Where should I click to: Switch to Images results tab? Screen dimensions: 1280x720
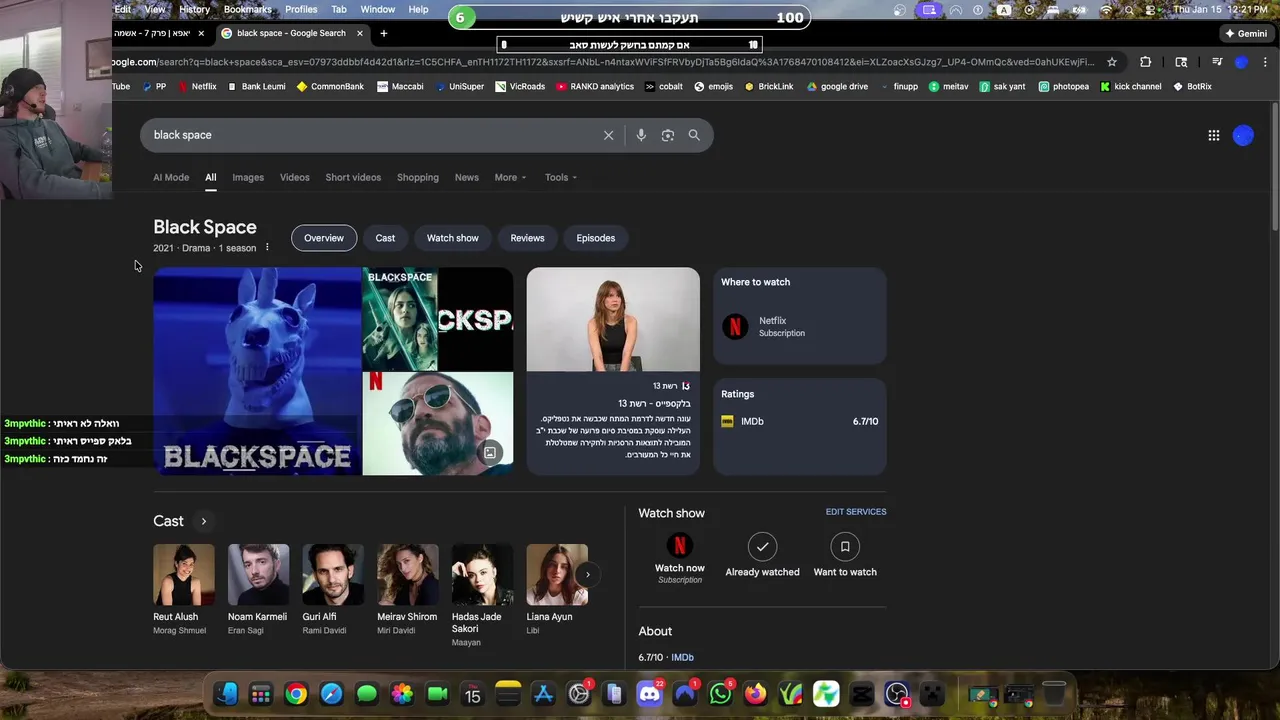tap(248, 177)
